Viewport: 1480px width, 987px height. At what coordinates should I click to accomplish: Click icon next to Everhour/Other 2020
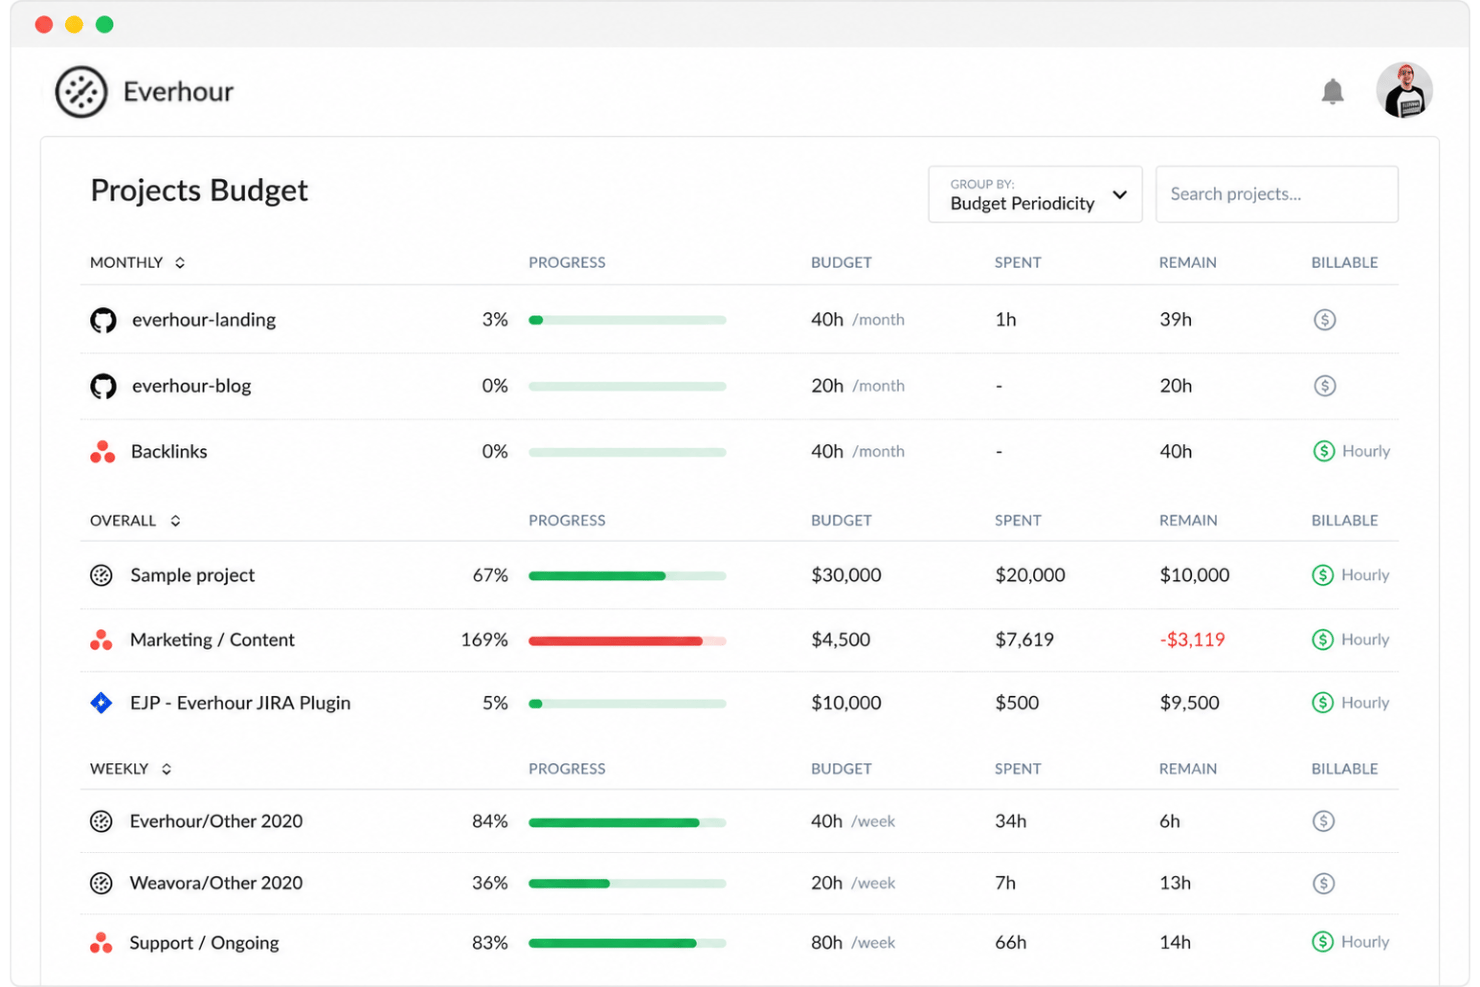pyautogui.click(x=101, y=821)
